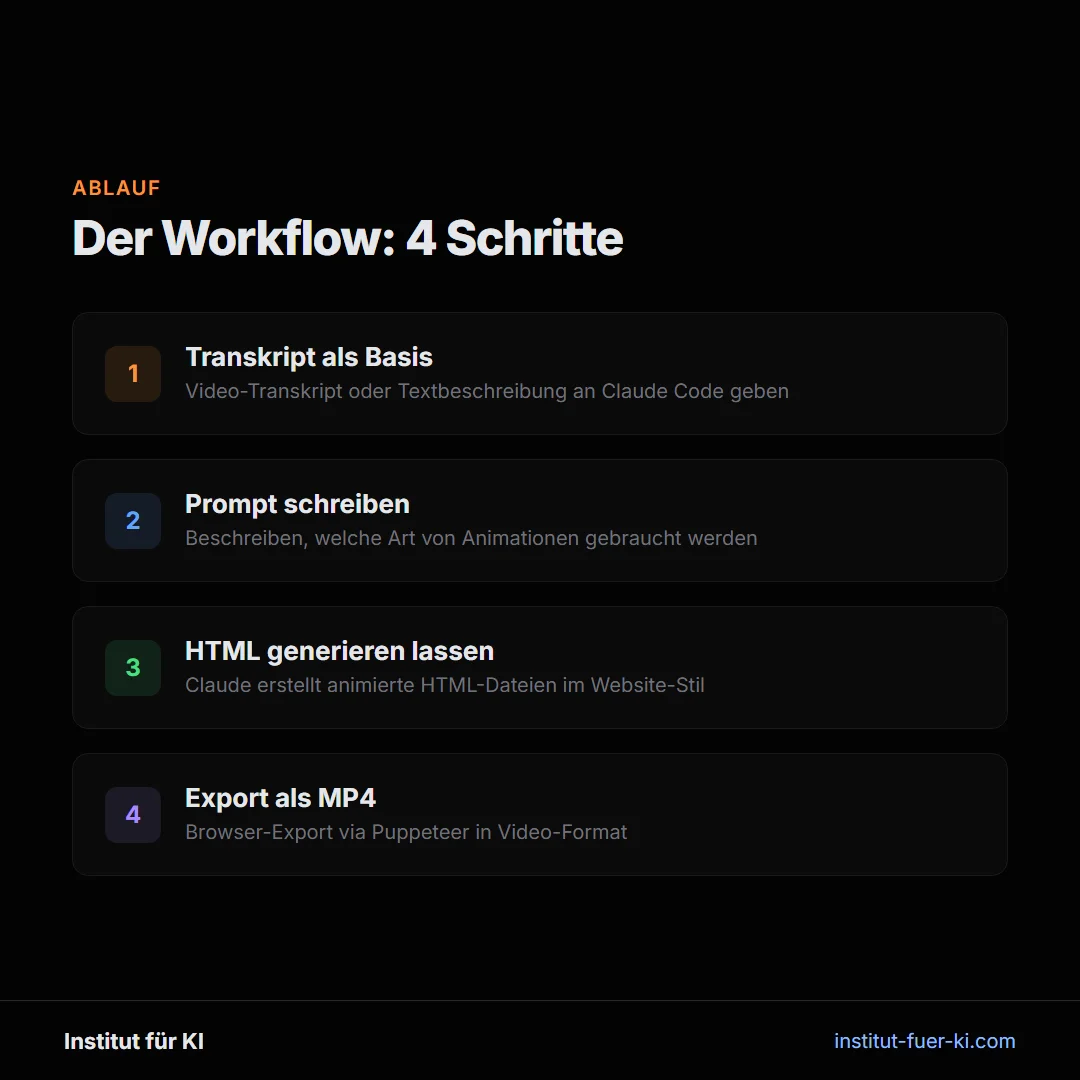Expand the Prompt schreiben step
Viewport: 1080px width, 1080px height.
point(540,520)
